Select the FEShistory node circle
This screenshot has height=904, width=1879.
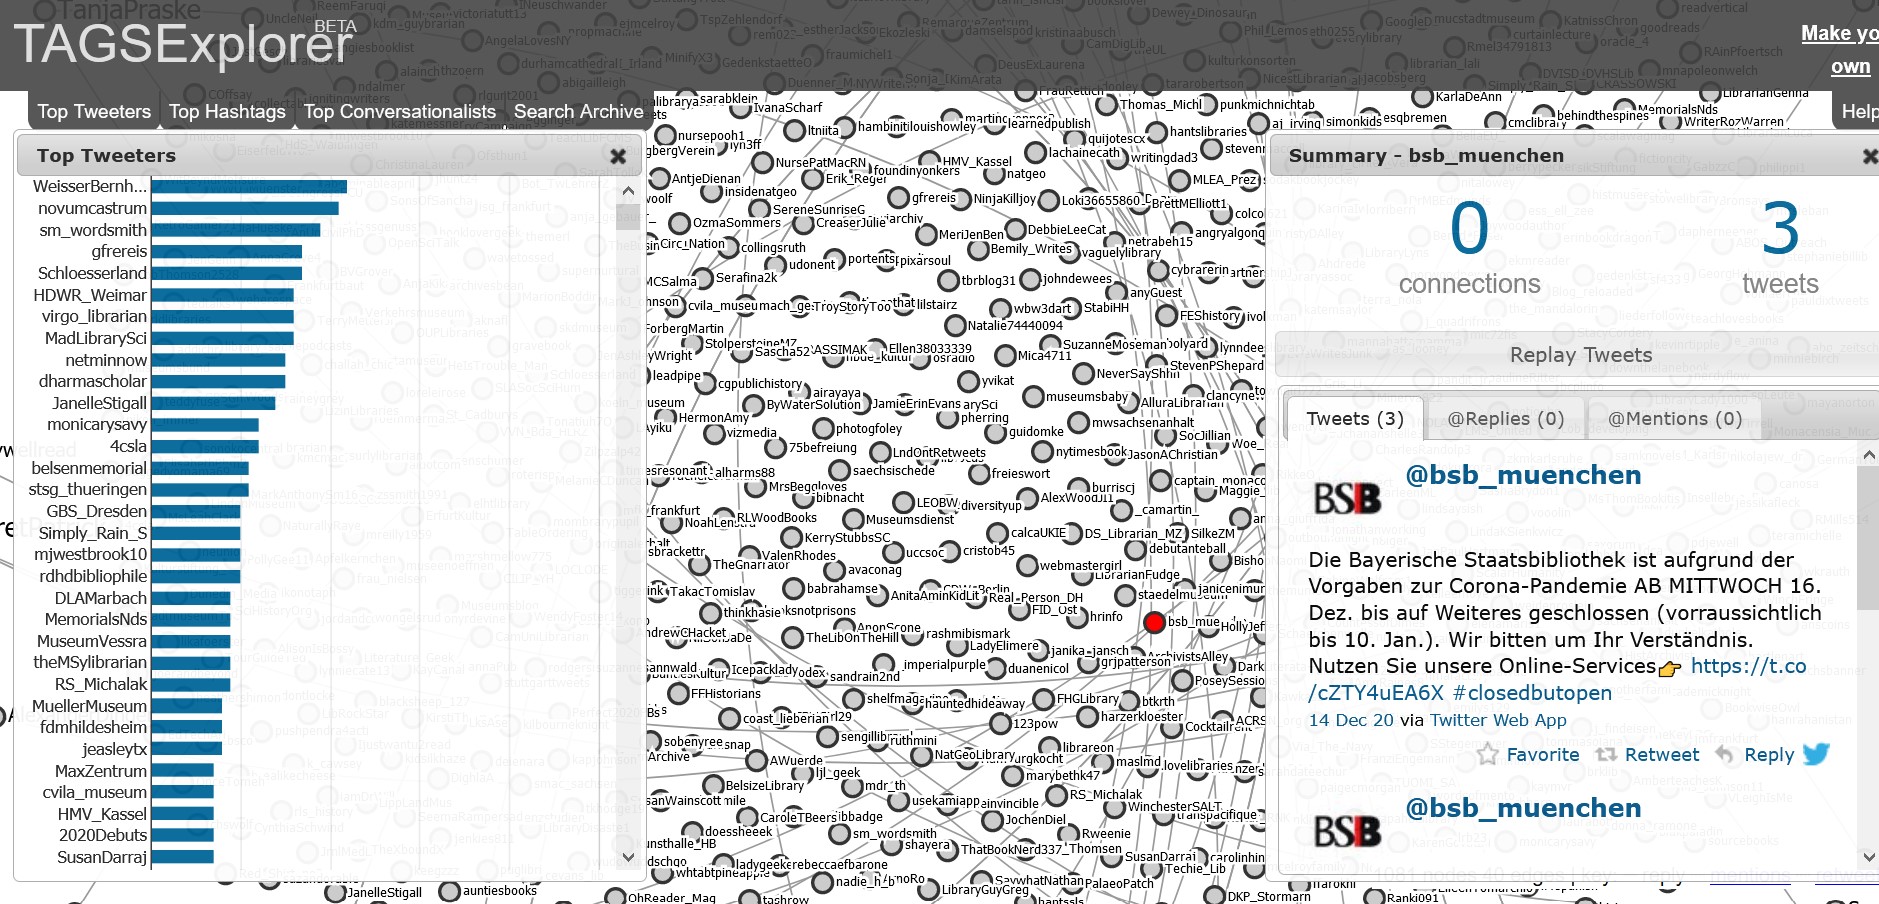tap(1166, 315)
